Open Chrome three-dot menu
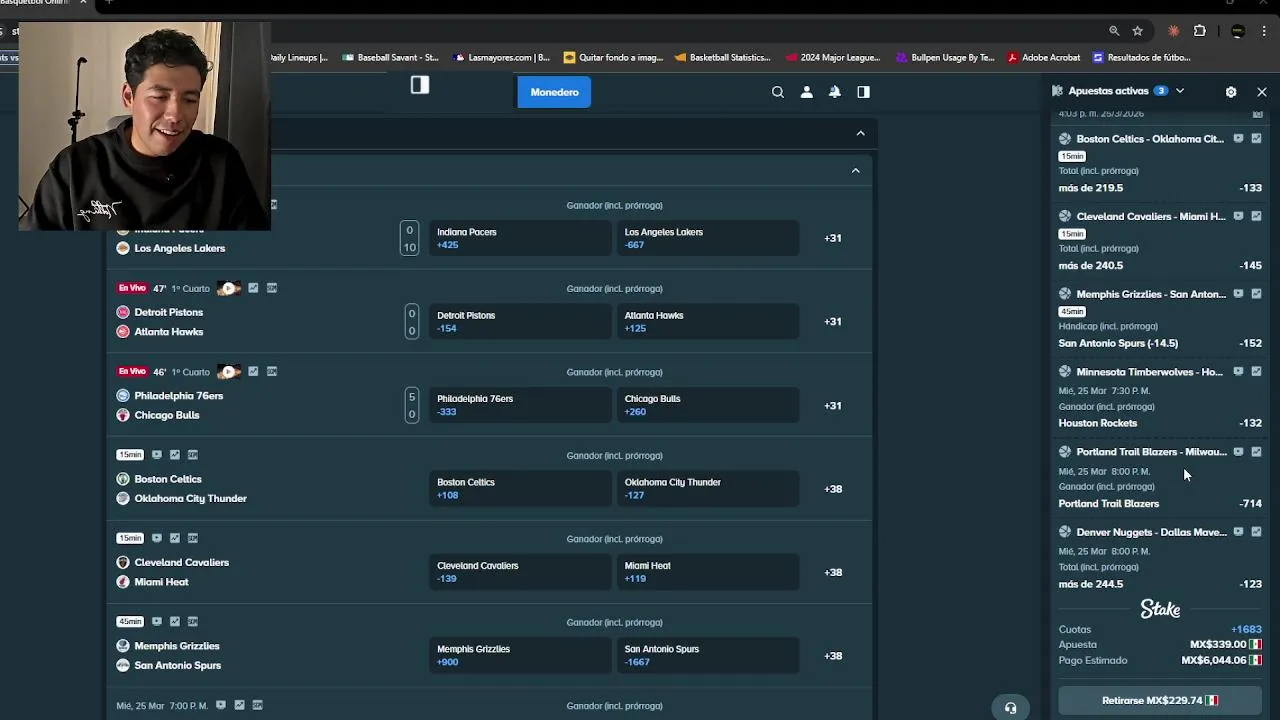This screenshot has width=1280, height=720. pyautogui.click(x=1264, y=31)
